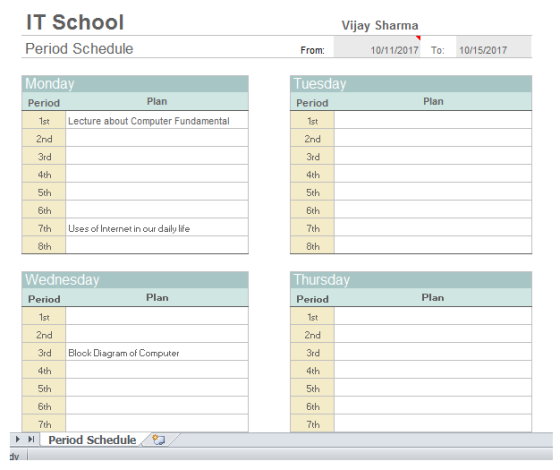Click the red comment indicator on From cell
The height and width of the screenshot is (470, 560).
tap(418, 38)
